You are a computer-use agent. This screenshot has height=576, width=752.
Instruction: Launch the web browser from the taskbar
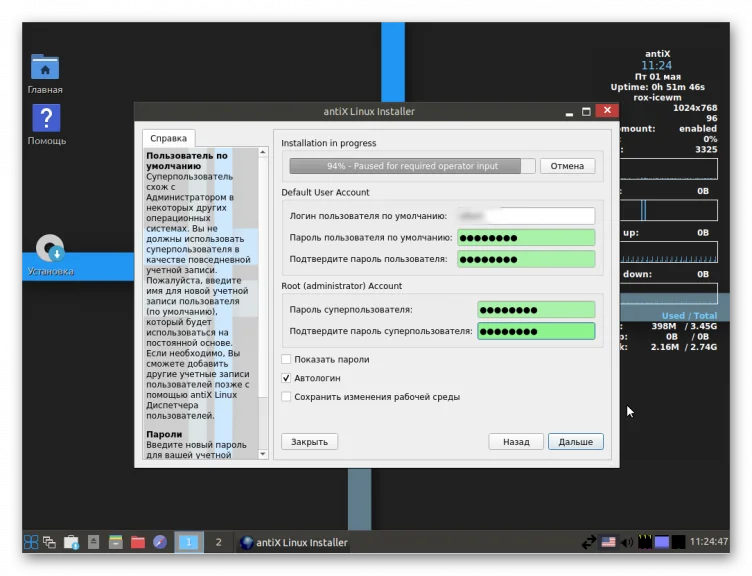[160, 542]
